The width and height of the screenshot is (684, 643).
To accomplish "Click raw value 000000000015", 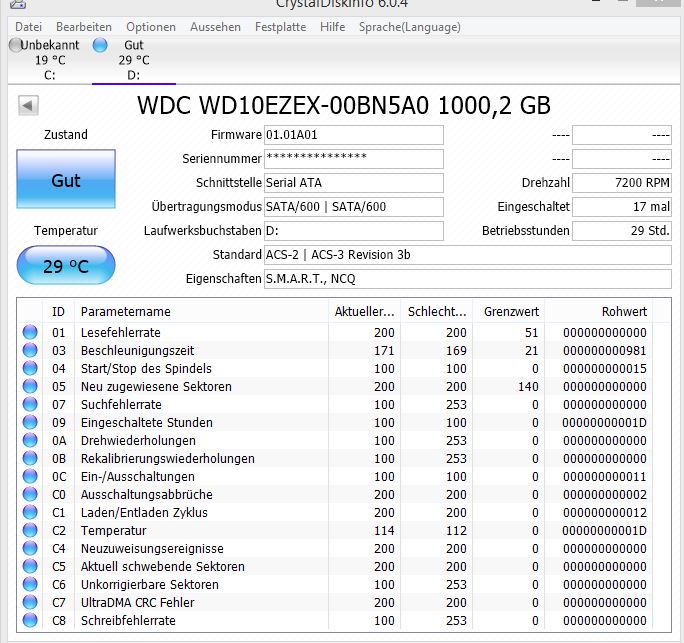I will coord(605,369).
